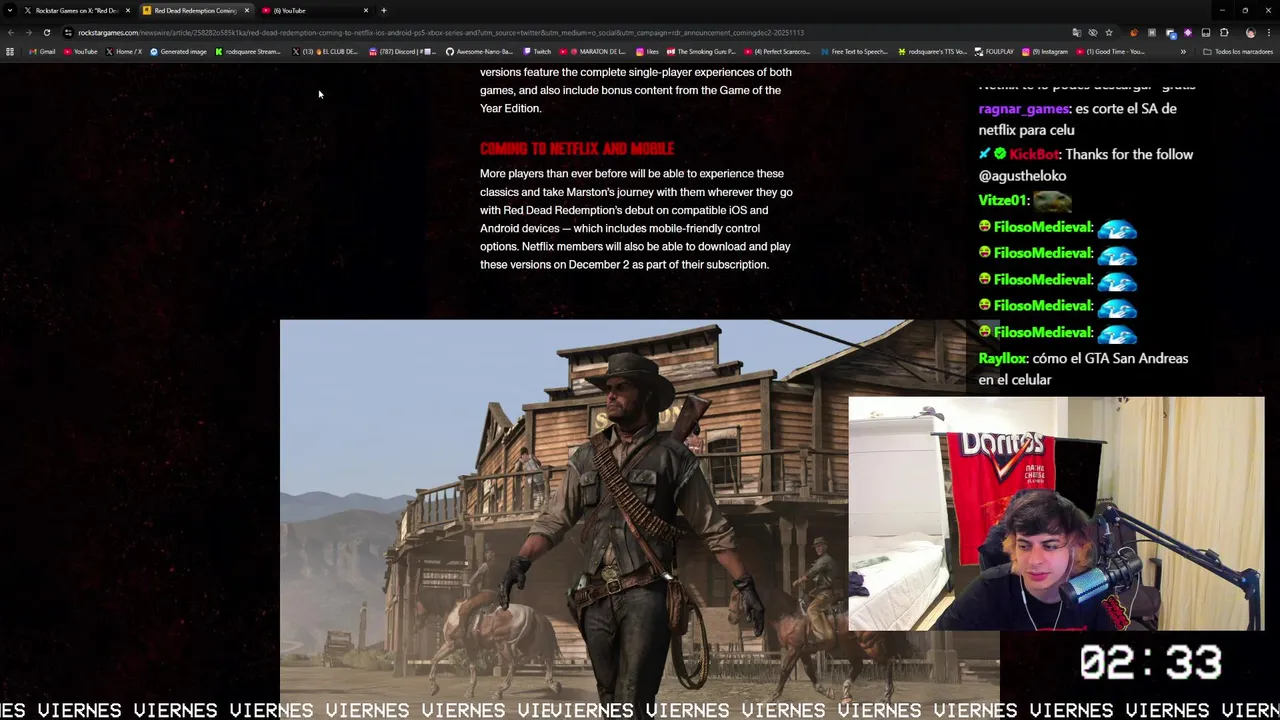The height and width of the screenshot is (720, 1280).
Task: Expand hidden bookmarks with double chevron
Action: pos(1183,51)
